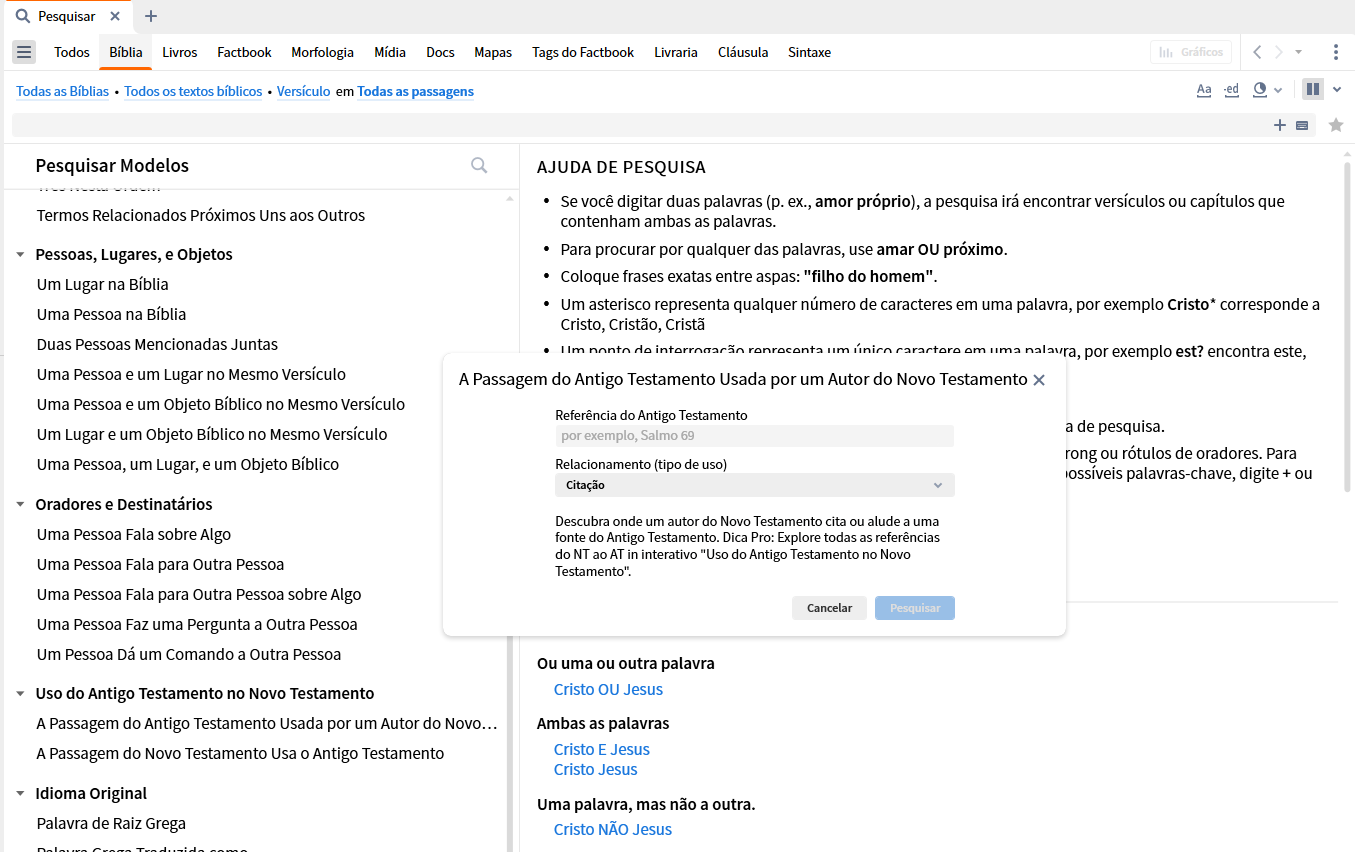Go forward in search history

1278,52
